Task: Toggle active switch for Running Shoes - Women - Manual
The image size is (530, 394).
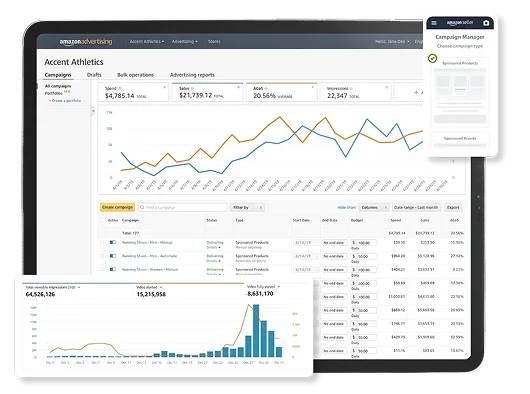Action: pos(113,269)
